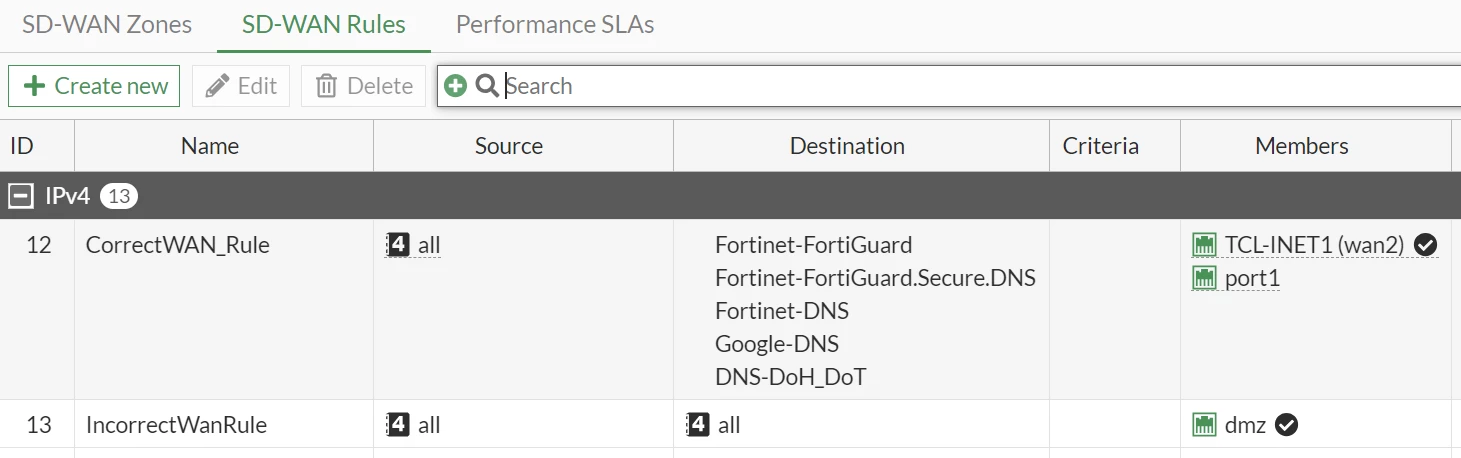Click Fortinet-FortiGuard.Secure.DNS destination entry
The image size is (1461, 458).
[x=875, y=278]
